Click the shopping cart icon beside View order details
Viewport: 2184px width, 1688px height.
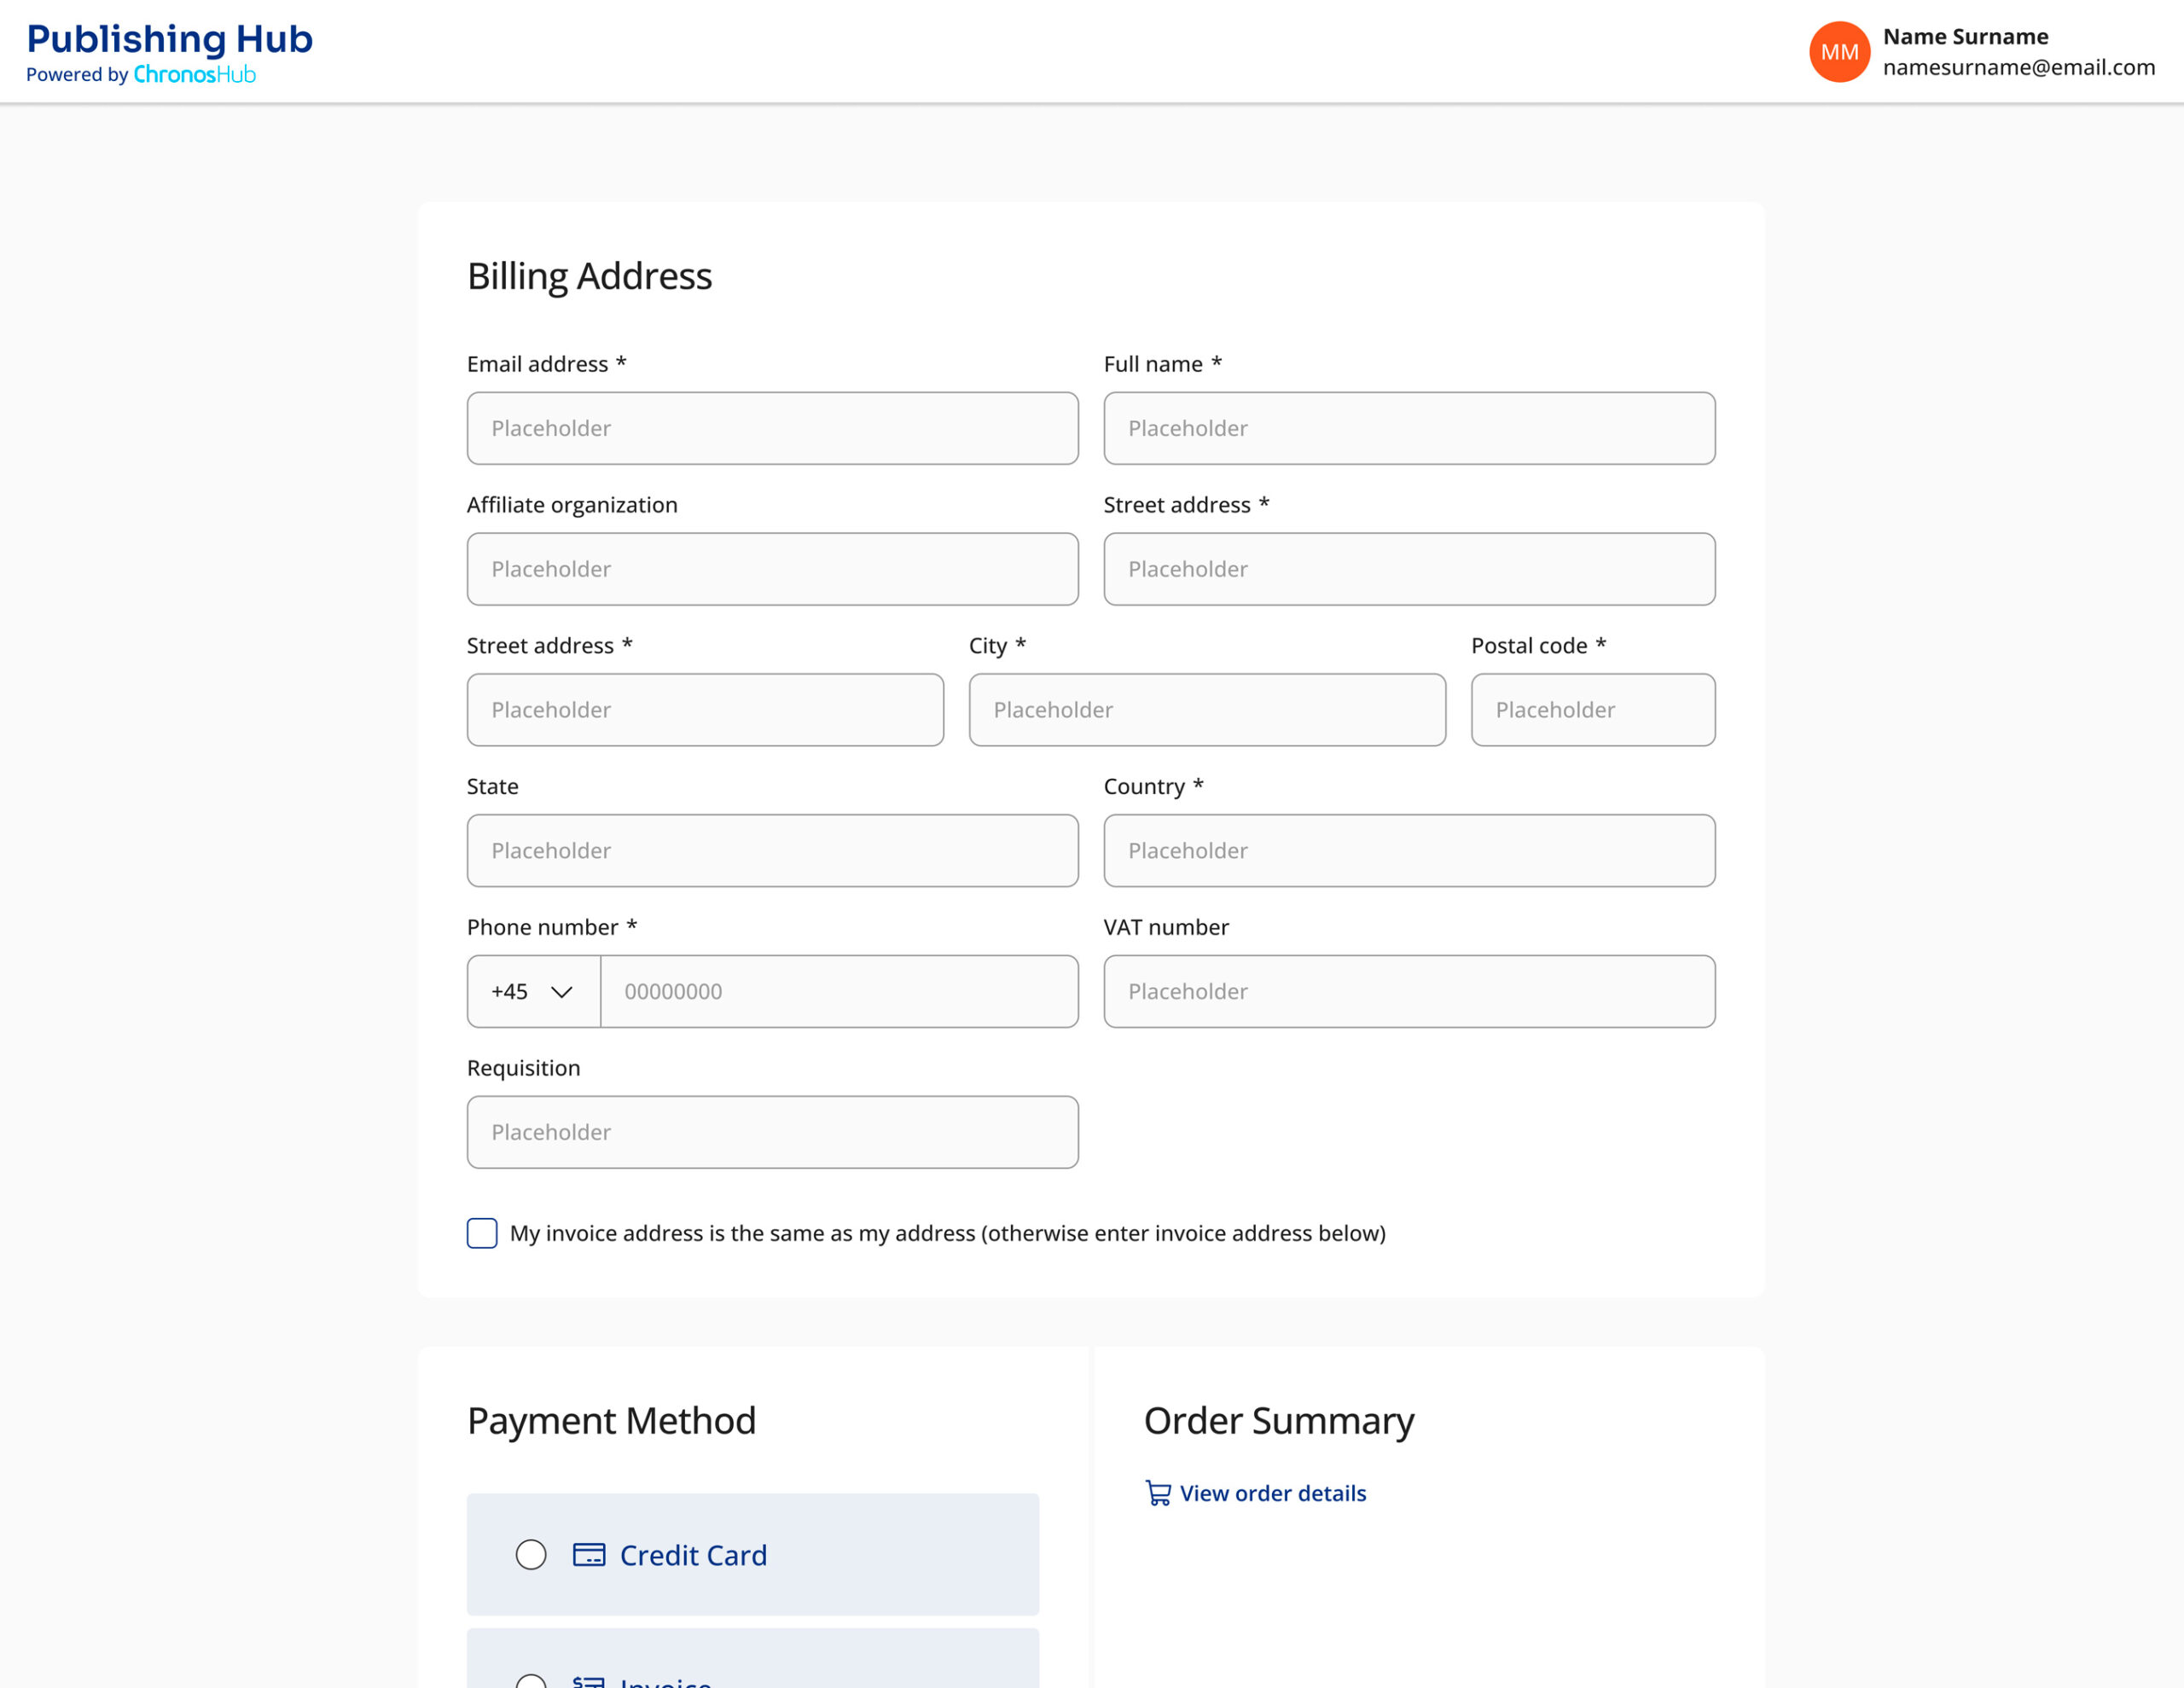coord(1159,1493)
